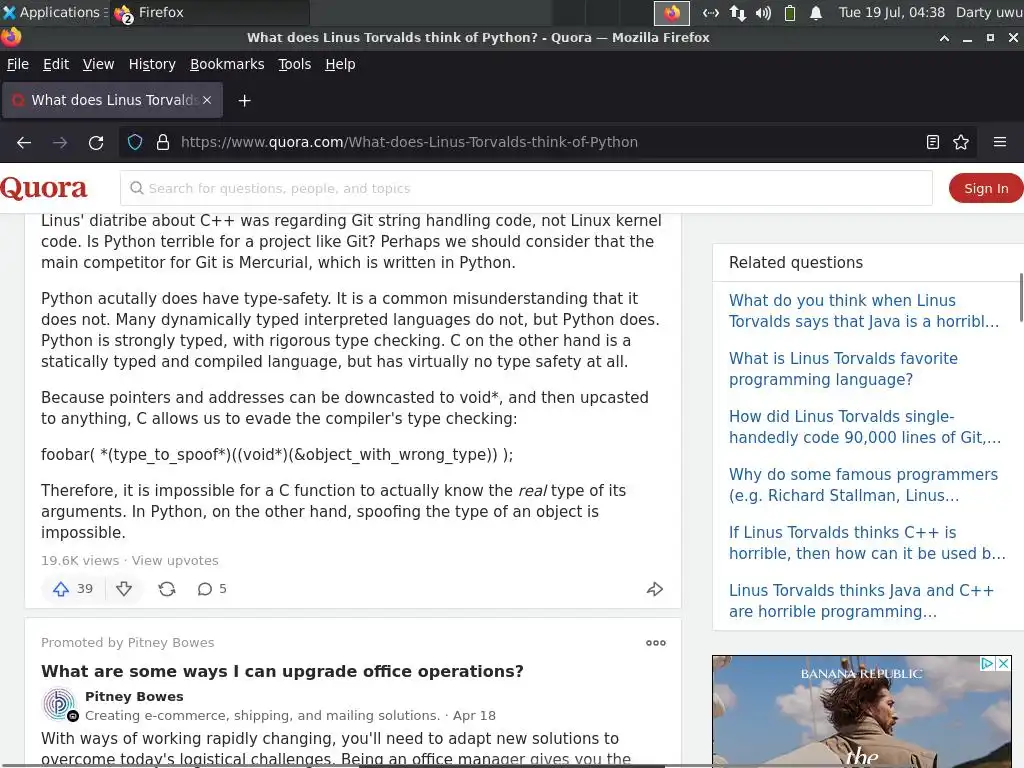This screenshot has height=768, width=1024.
Task: Open network connection tray icon
Action: coord(737,12)
